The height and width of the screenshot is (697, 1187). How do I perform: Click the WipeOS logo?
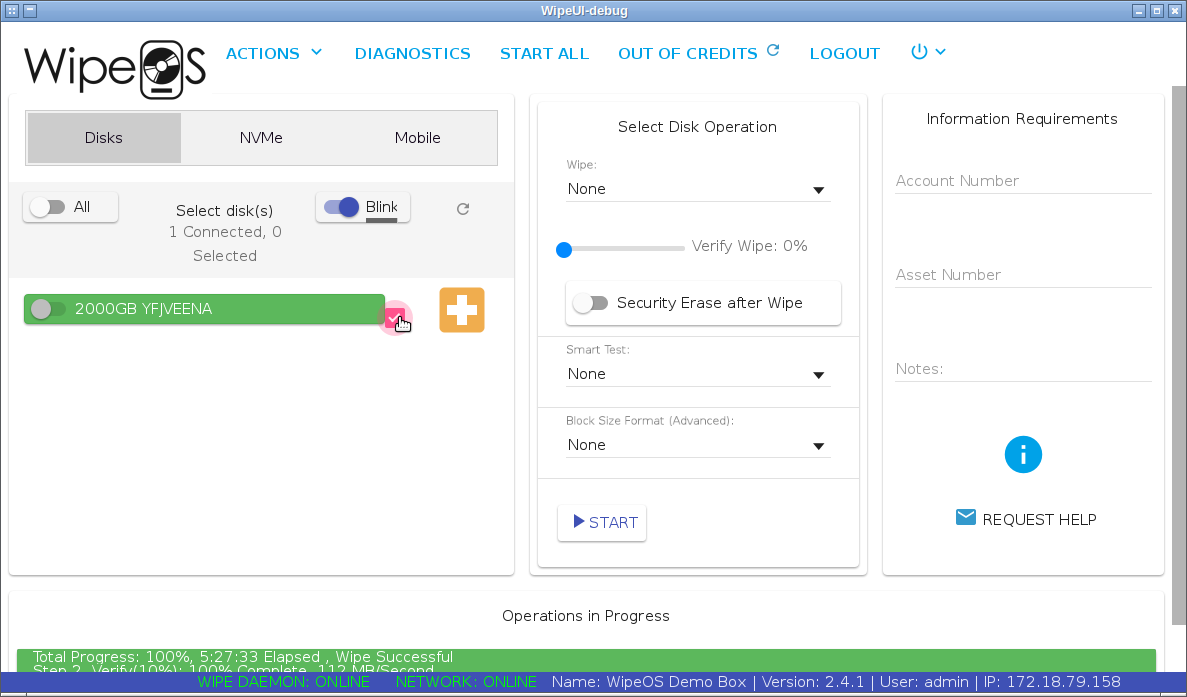point(115,69)
